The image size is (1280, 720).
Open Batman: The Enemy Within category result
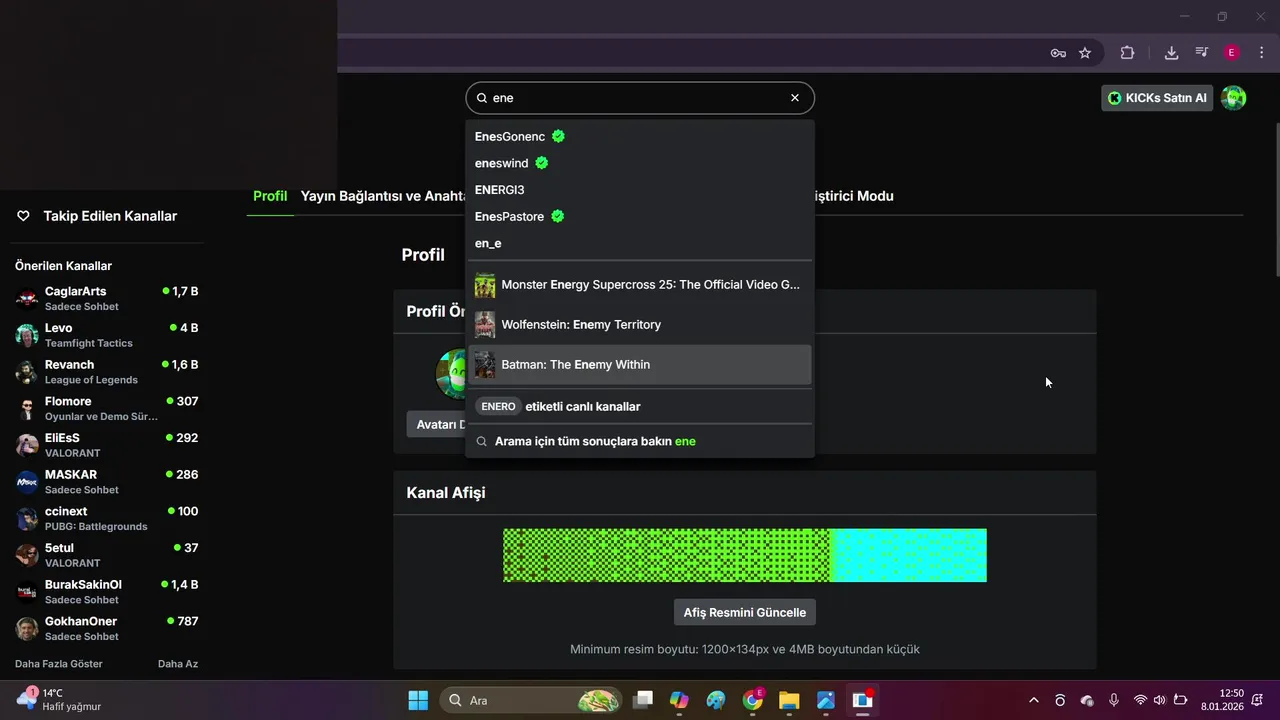[640, 365]
